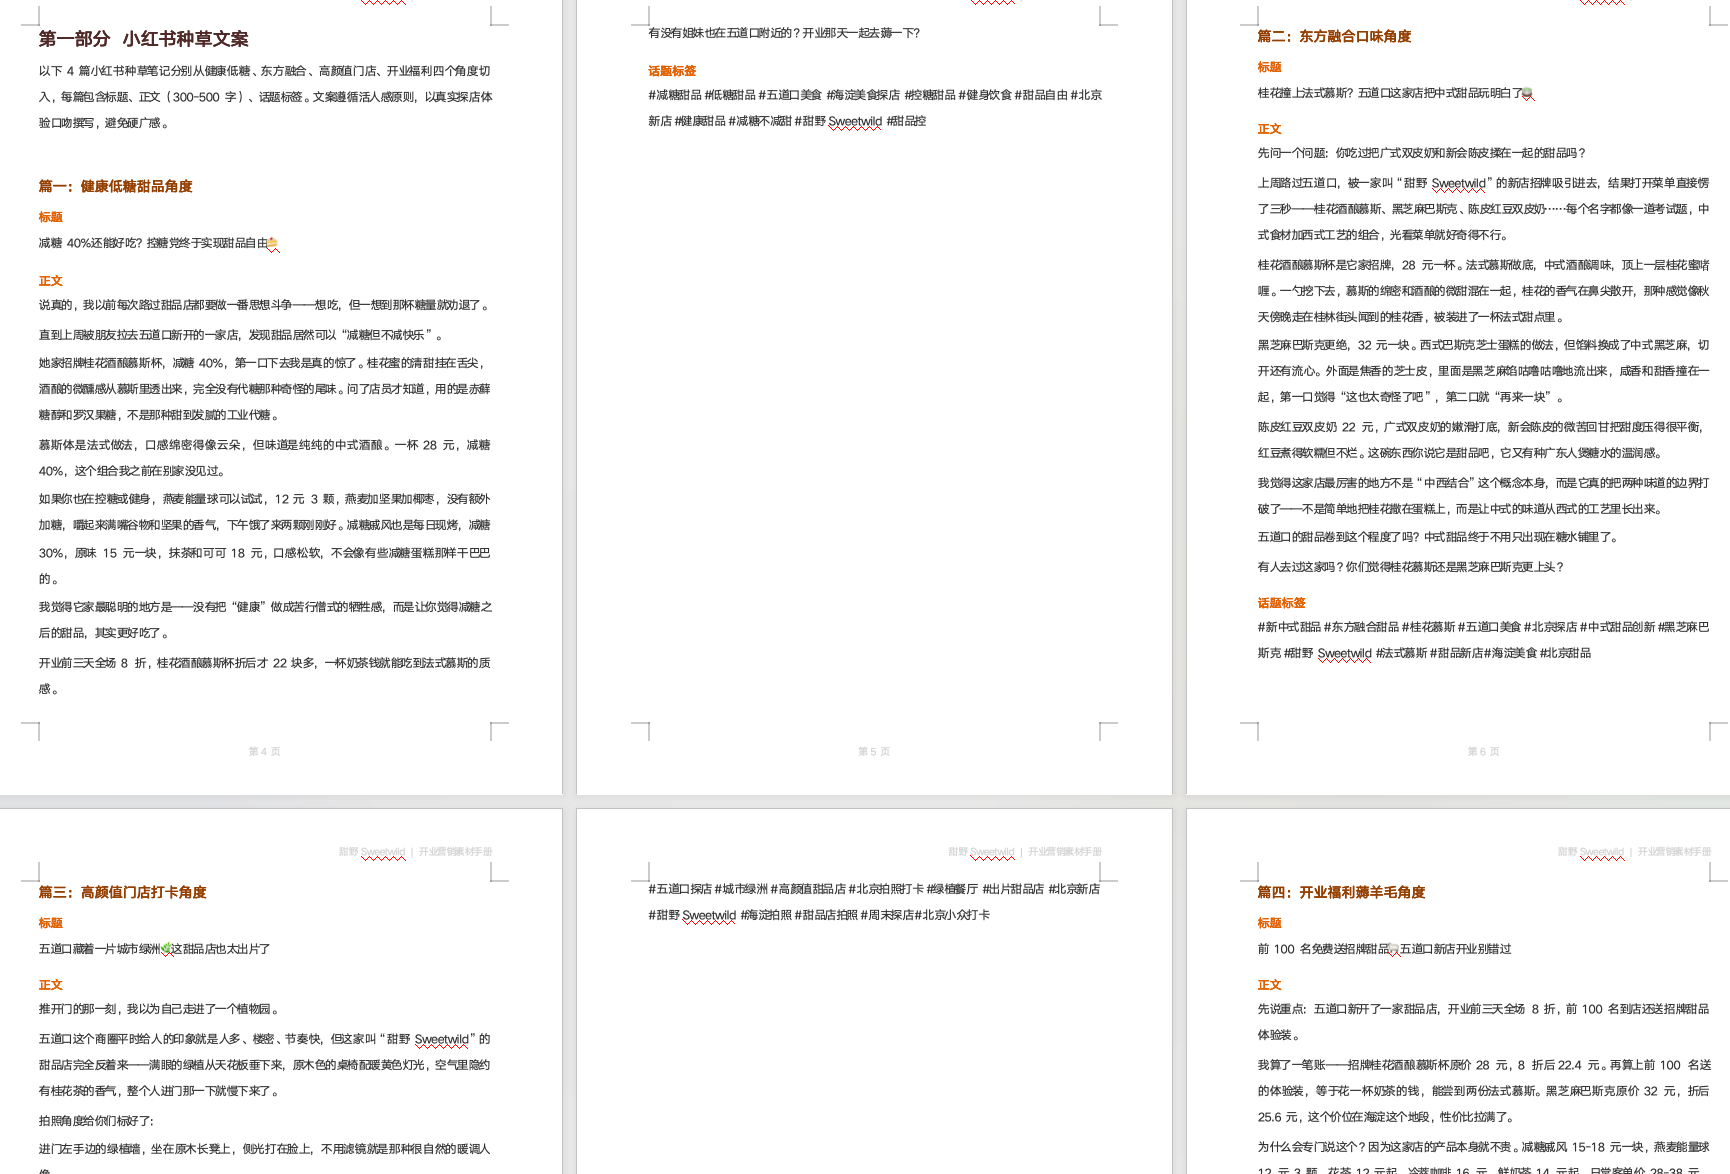The image size is (1730, 1174).
Task: Click 标题 subheading under 篇二
Action: (x=1269, y=67)
